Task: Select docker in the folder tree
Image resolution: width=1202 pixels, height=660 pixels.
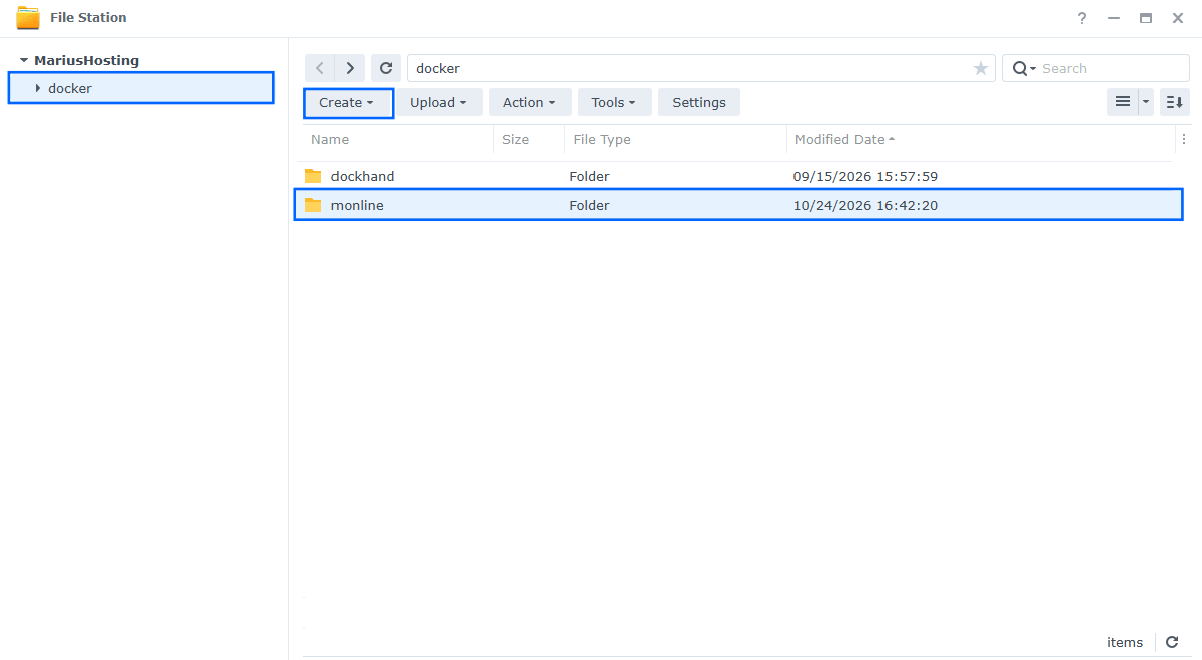Action: click(x=141, y=88)
